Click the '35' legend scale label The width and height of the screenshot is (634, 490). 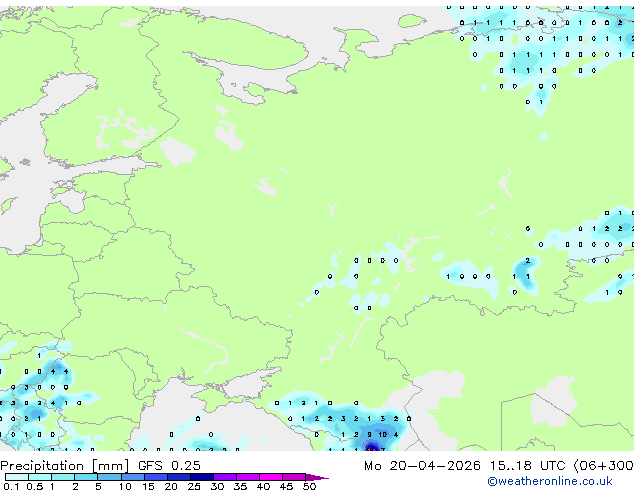tap(240, 486)
